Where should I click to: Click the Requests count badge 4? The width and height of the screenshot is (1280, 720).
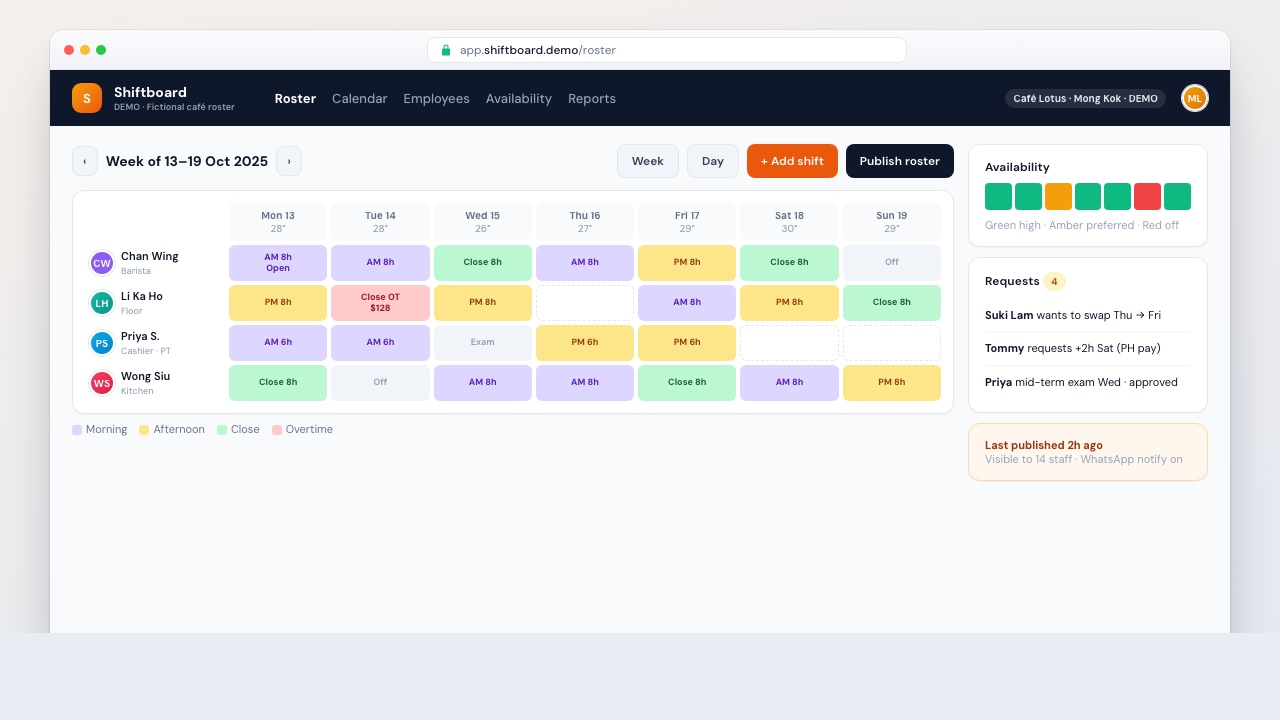(x=1054, y=281)
